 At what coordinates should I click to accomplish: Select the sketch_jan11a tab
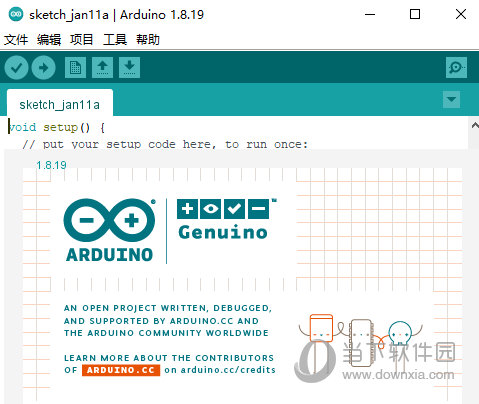point(60,103)
